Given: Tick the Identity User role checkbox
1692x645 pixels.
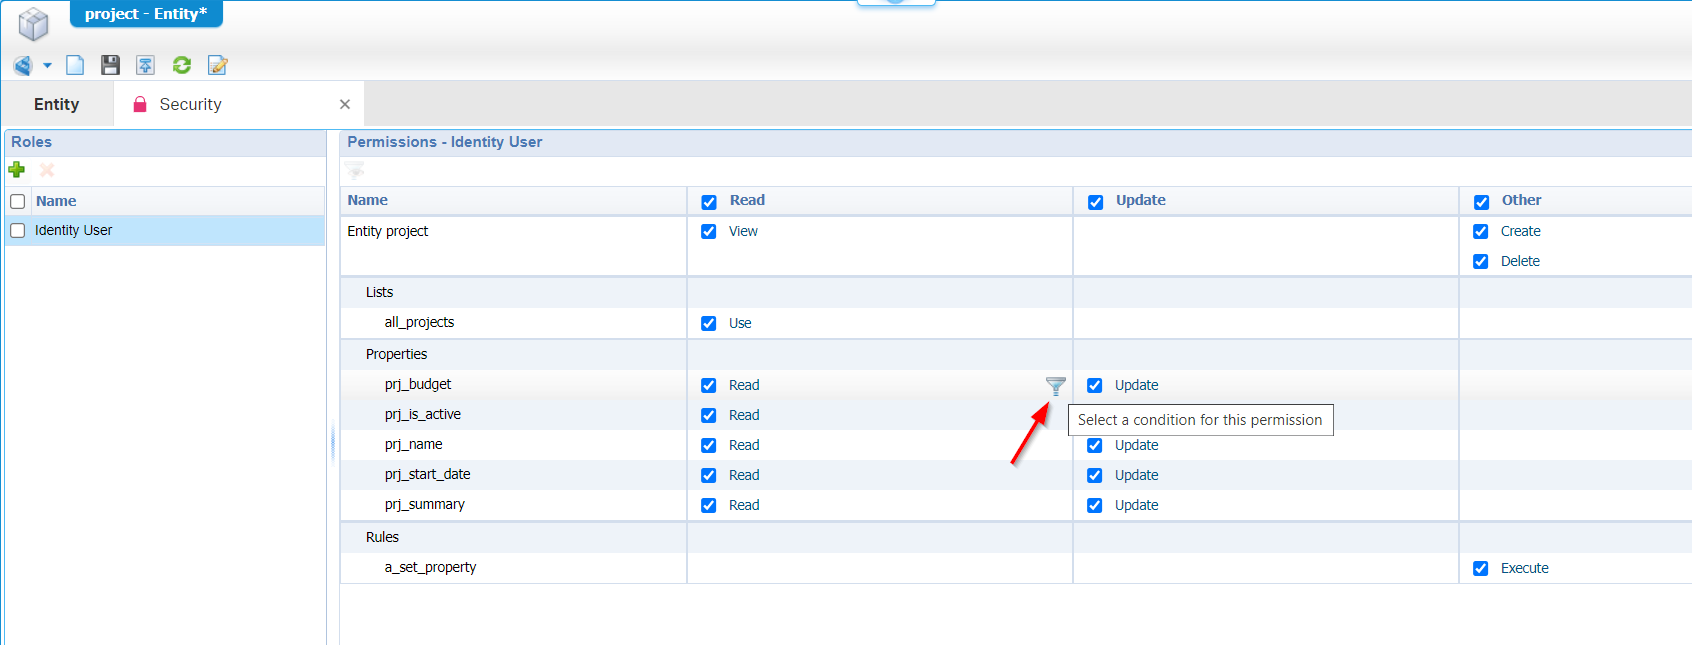Looking at the screenshot, I should (x=18, y=231).
